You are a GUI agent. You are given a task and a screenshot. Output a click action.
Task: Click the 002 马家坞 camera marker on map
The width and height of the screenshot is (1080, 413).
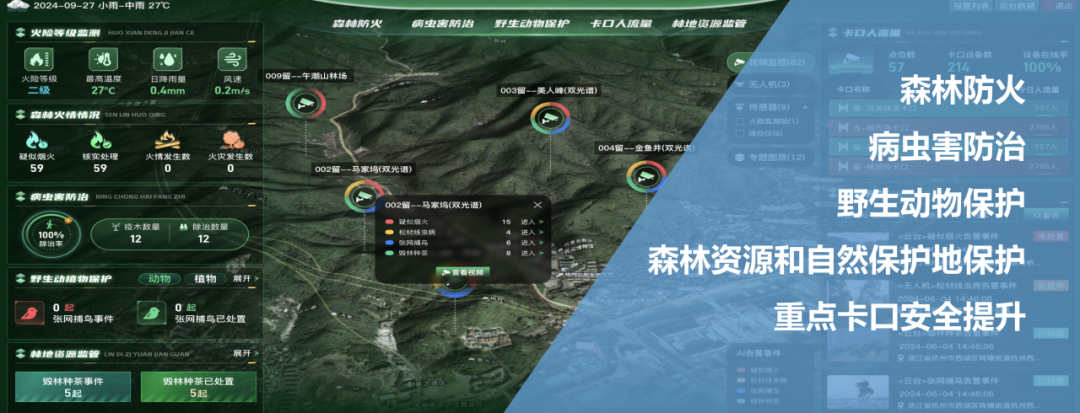(x=364, y=197)
